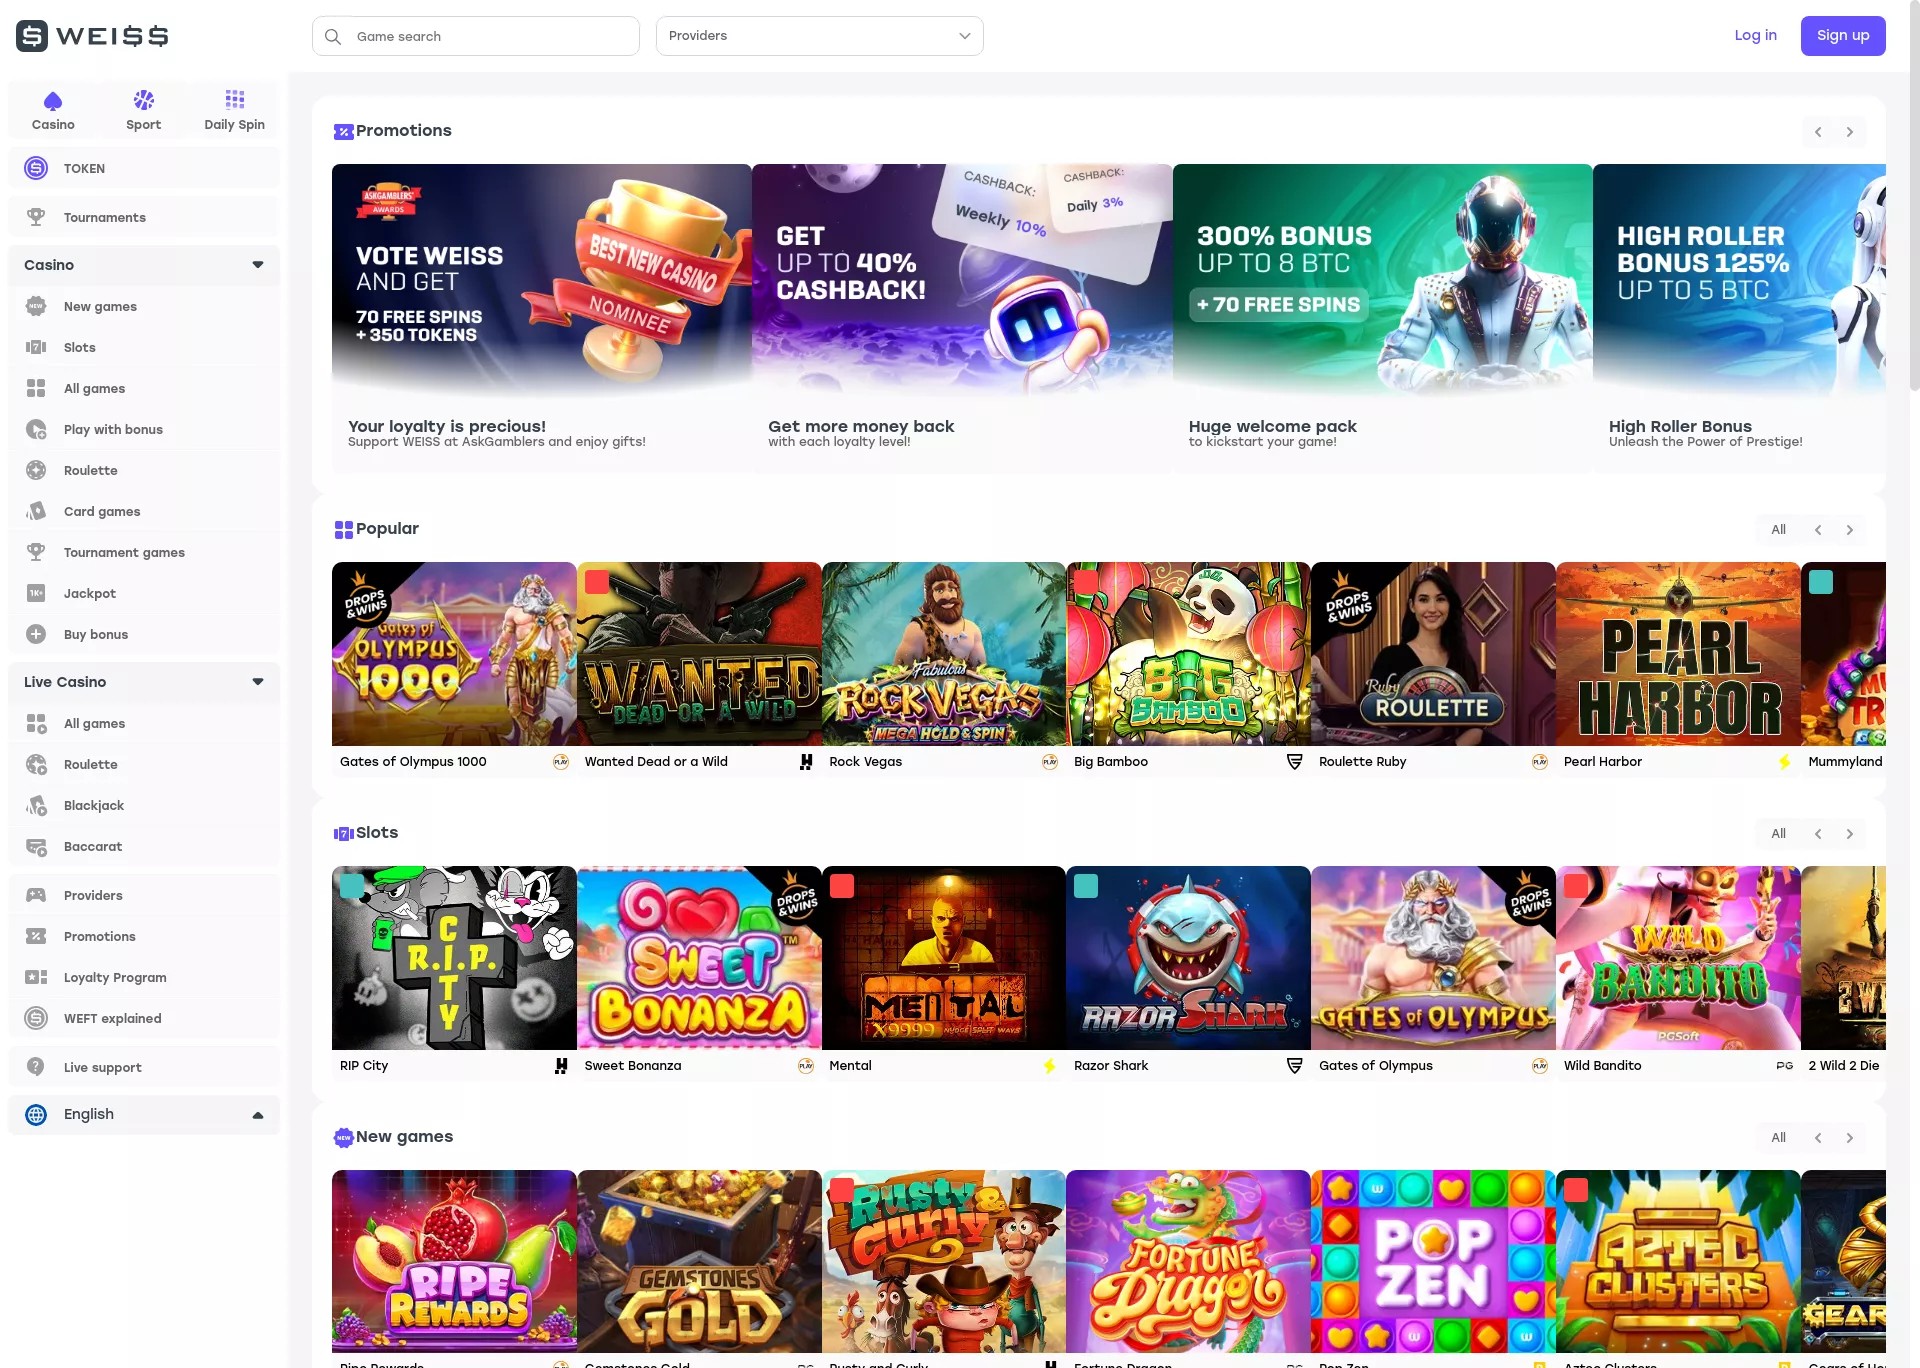
Task: Click the provider icon beside Wanted Dead or a Wild
Action: tap(806, 762)
